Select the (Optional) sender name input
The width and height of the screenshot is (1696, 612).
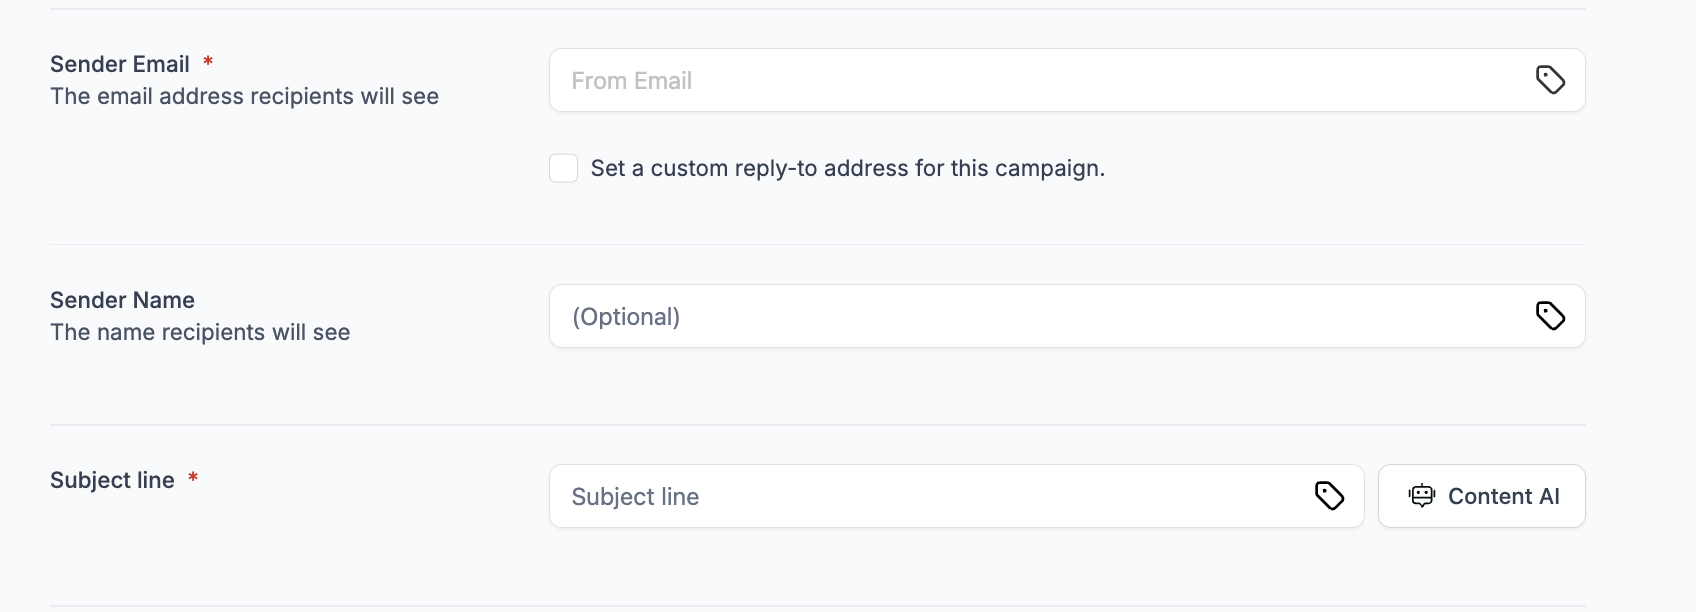(1067, 316)
